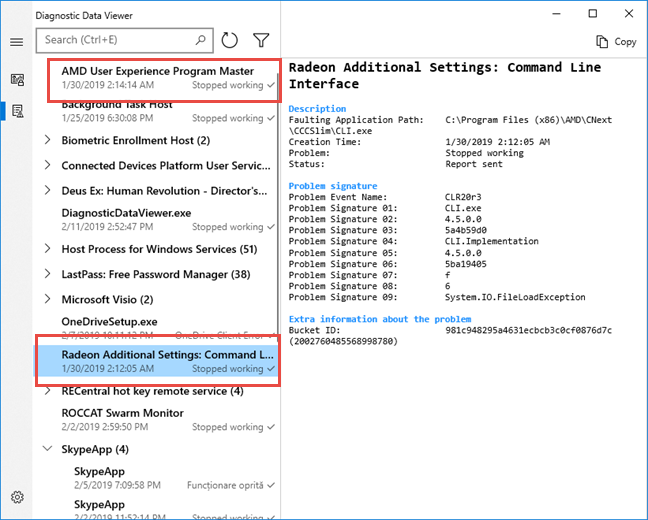
Task: Expand LastPass: Free Password Manager group
Action: pos(48,274)
